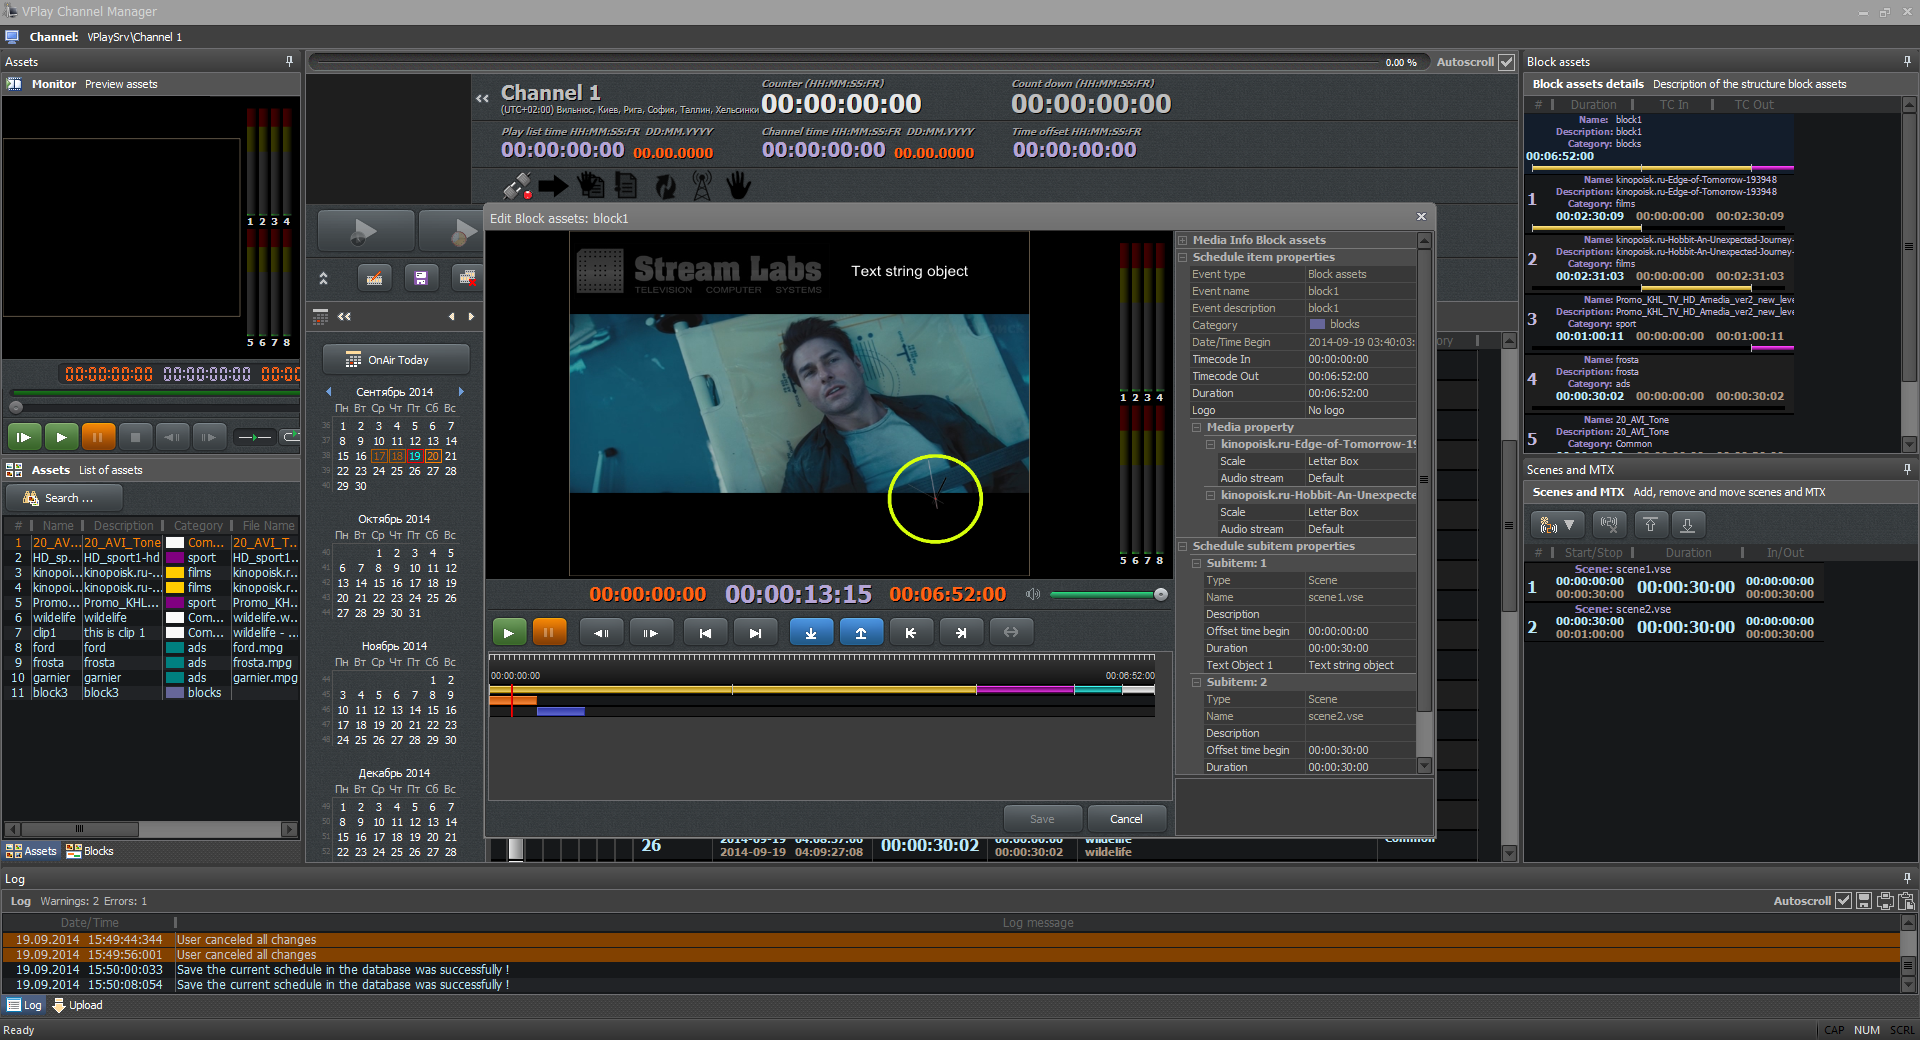Play the block in the Edit dialog

[x=509, y=632]
